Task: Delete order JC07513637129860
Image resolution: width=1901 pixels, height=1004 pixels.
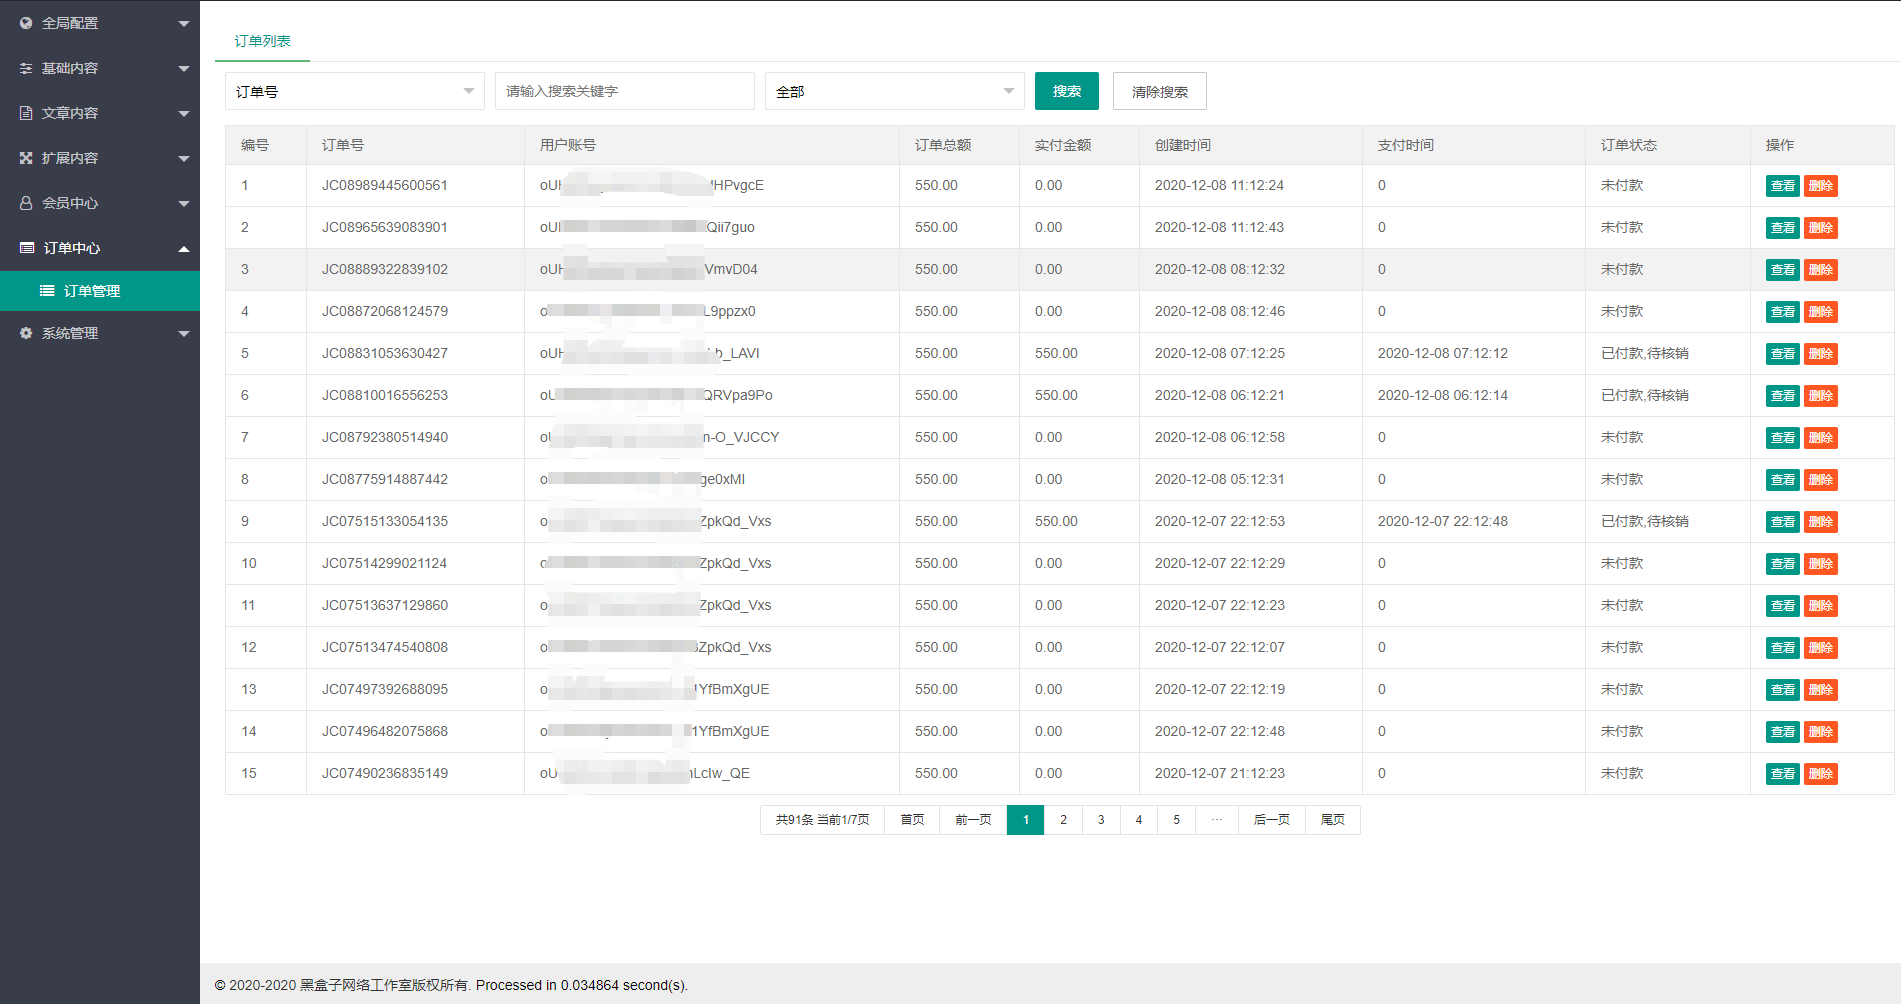Action: tap(1821, 606)
